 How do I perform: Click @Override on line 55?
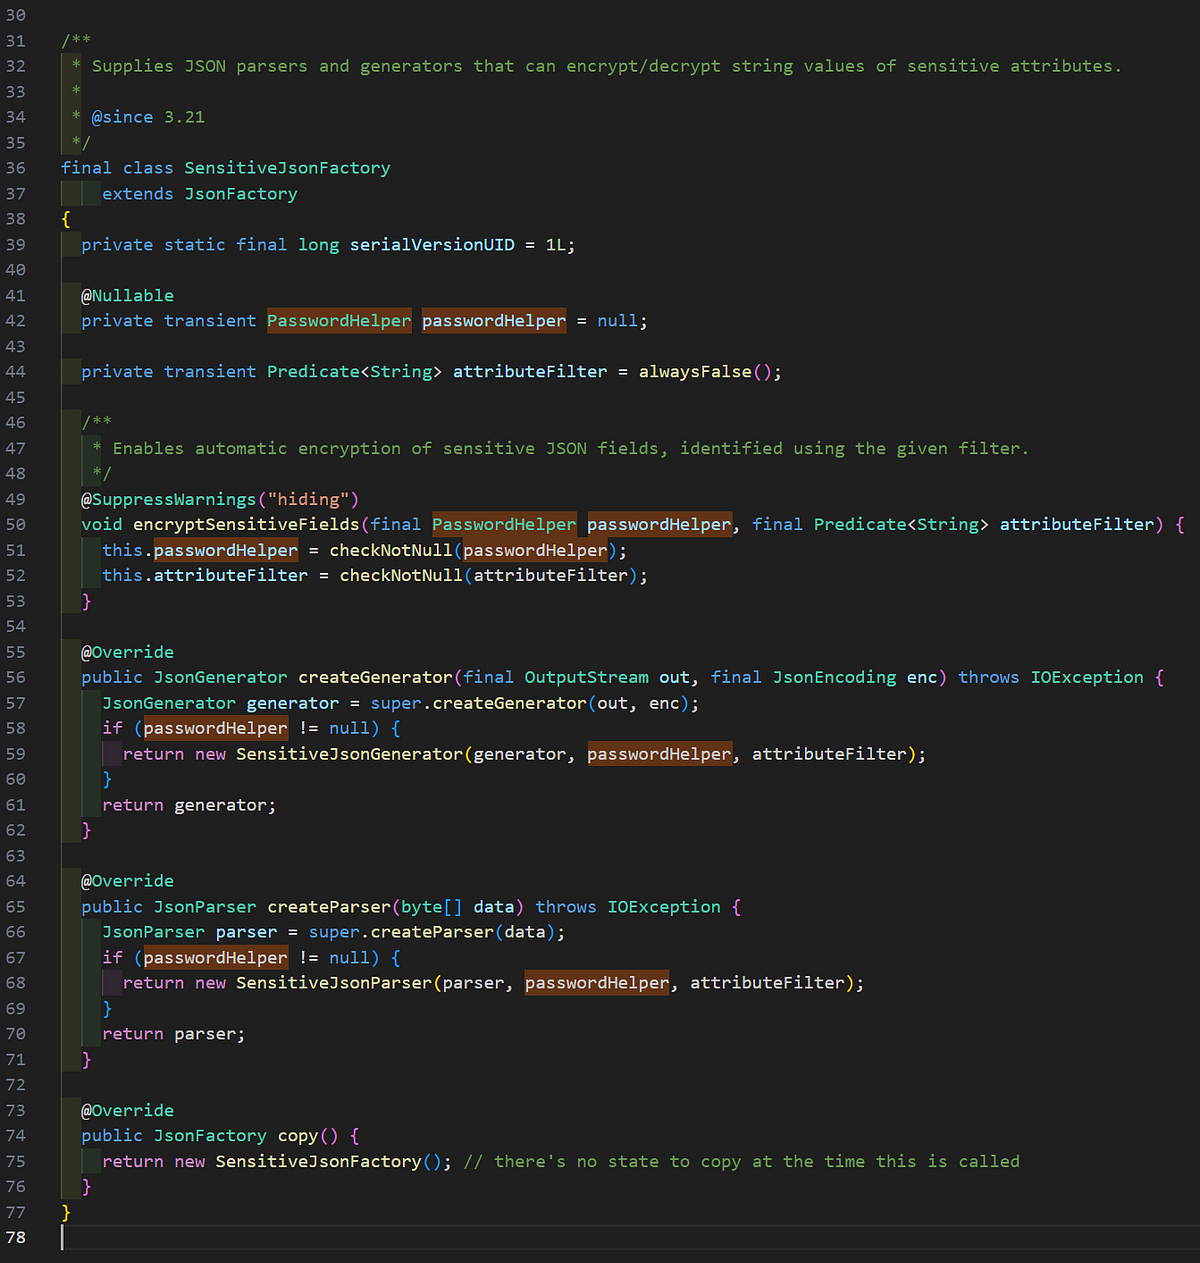[x=127, y=652]
